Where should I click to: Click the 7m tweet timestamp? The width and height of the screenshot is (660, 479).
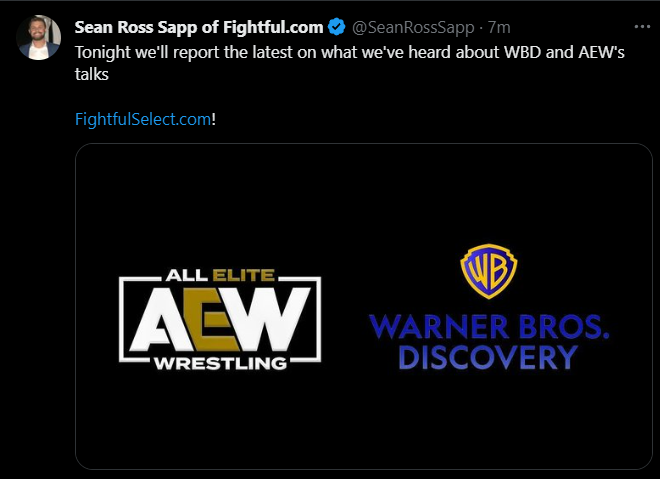499,28
